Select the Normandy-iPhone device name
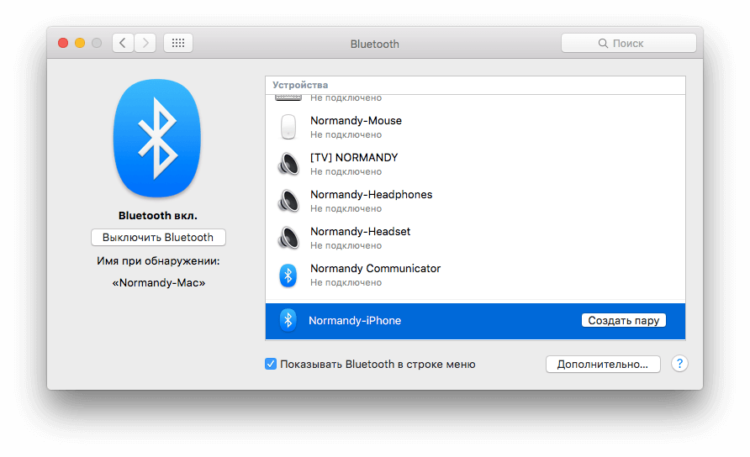Viewport: 750px width, 457px height. click(354, 321)
